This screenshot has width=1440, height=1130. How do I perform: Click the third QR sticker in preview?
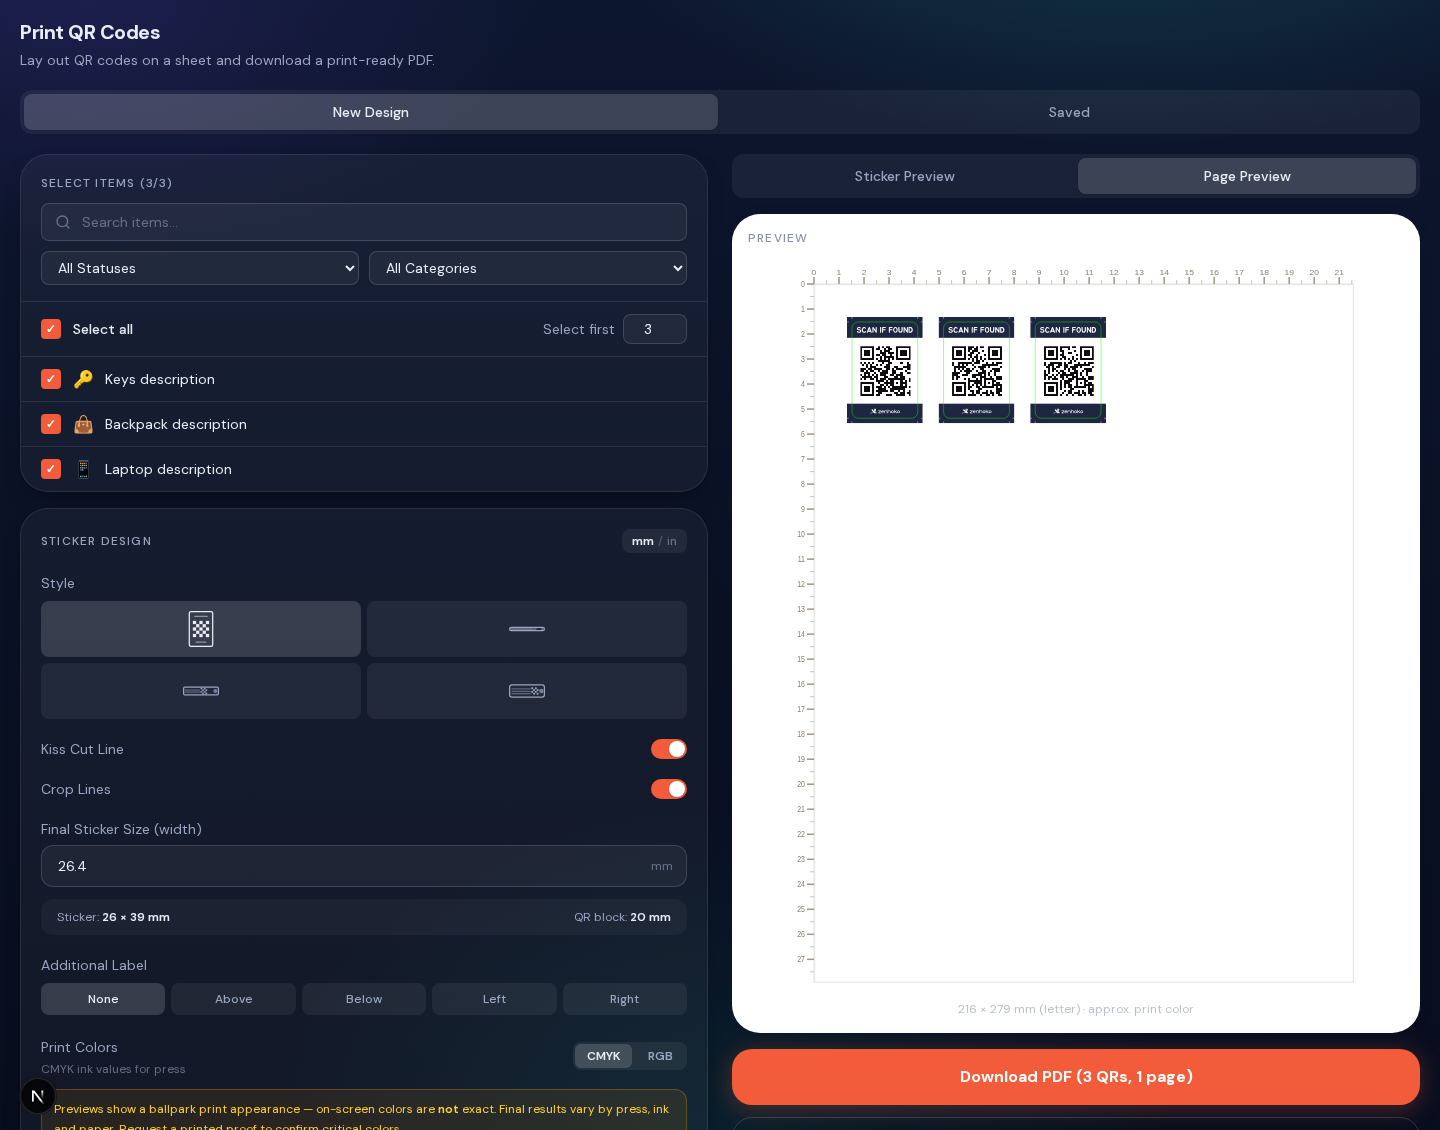coord(1068,370)
